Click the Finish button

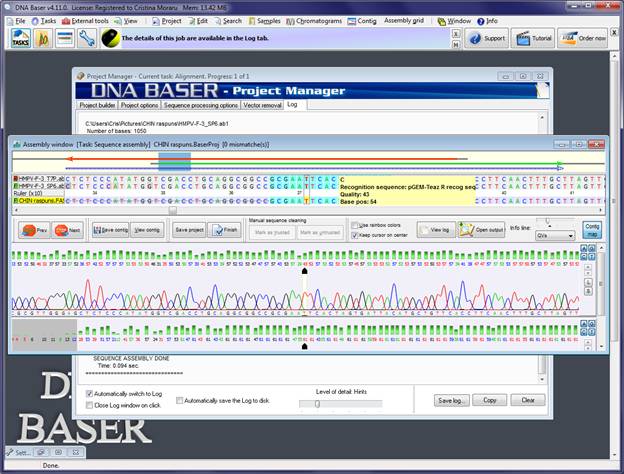pyautogui.click(x=224, y=230)
